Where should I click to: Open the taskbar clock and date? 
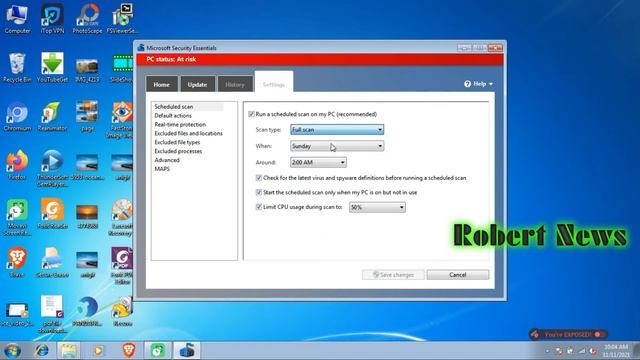pos(616,351)
